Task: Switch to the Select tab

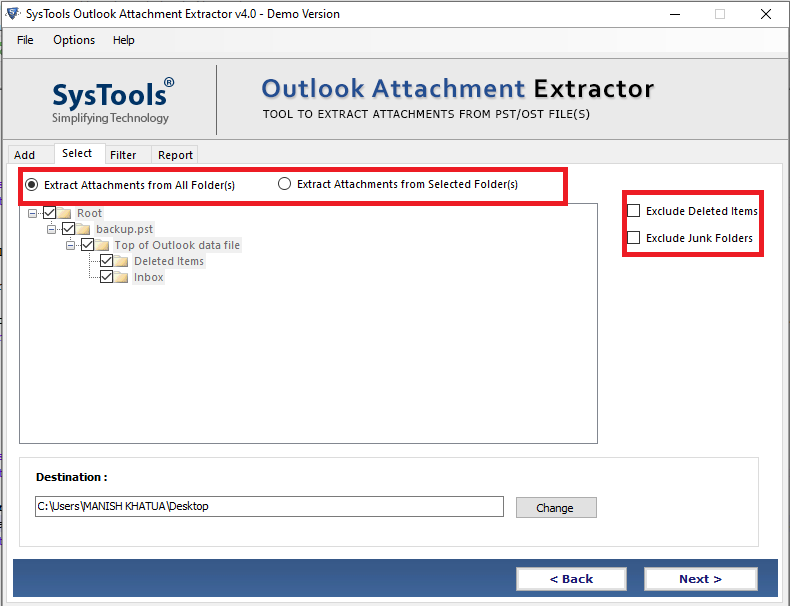Action: (79, 153)
